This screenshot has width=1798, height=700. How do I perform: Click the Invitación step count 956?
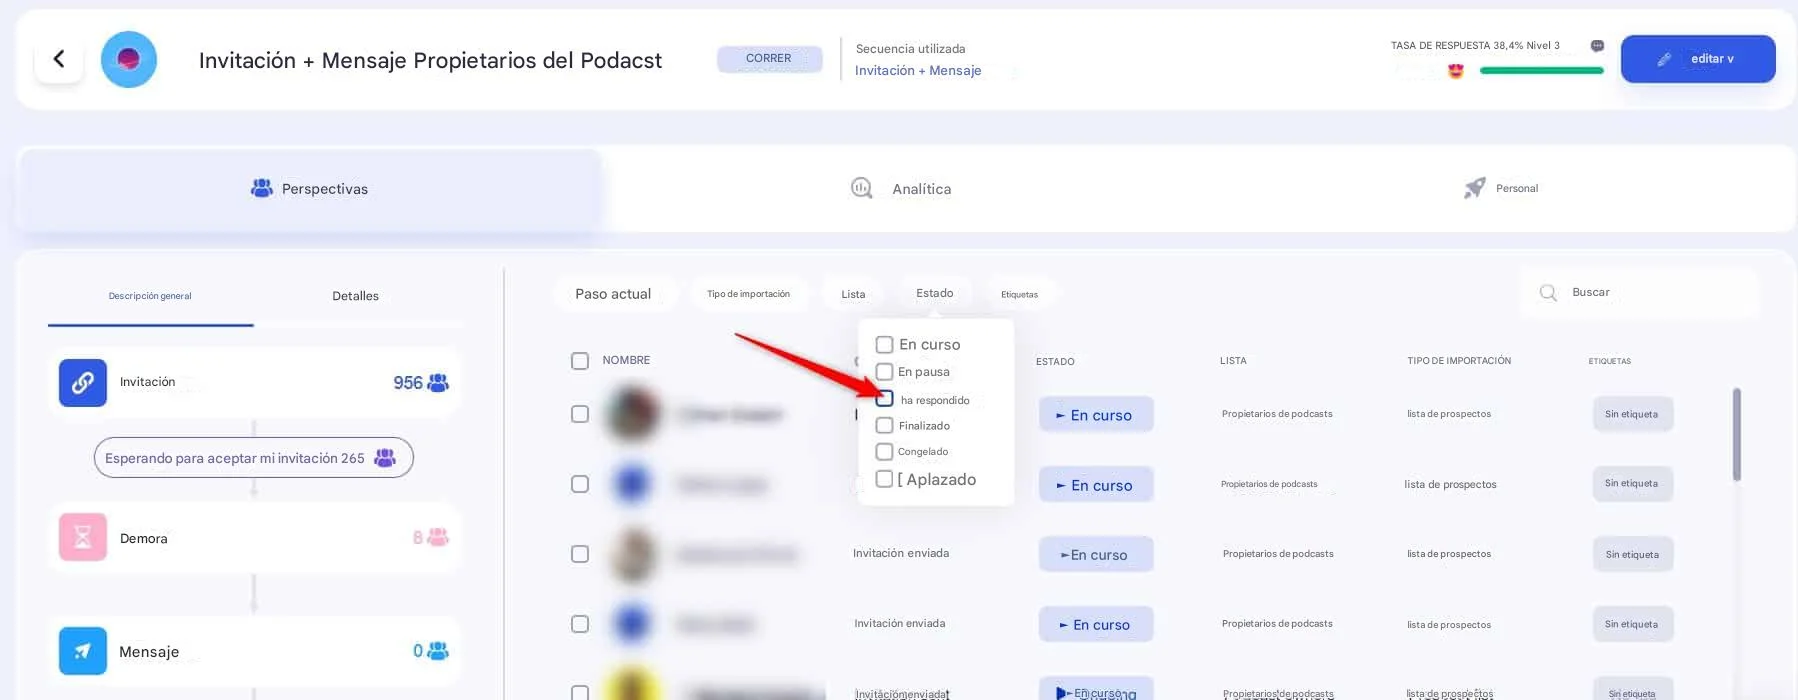tap(408, 382)
